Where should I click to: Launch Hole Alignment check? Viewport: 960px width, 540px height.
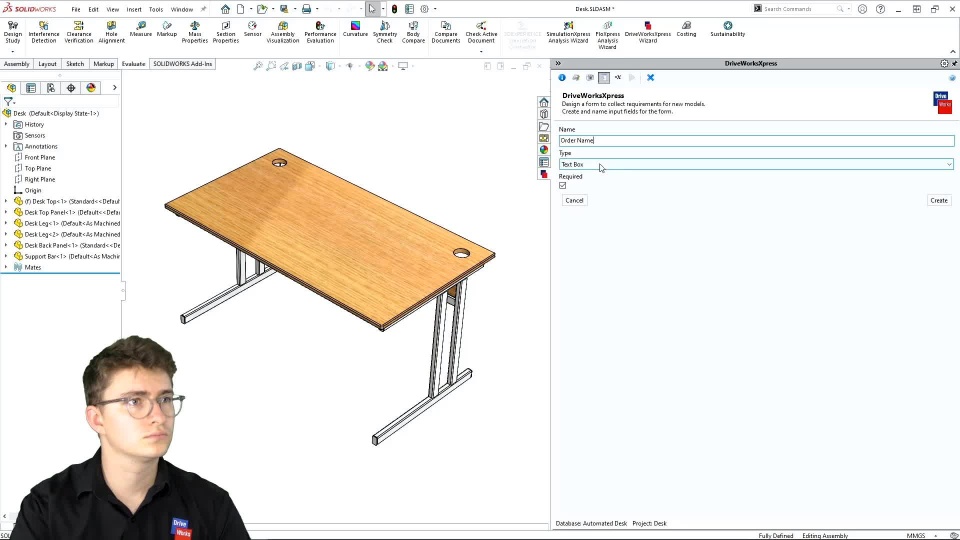click(111, 32)
